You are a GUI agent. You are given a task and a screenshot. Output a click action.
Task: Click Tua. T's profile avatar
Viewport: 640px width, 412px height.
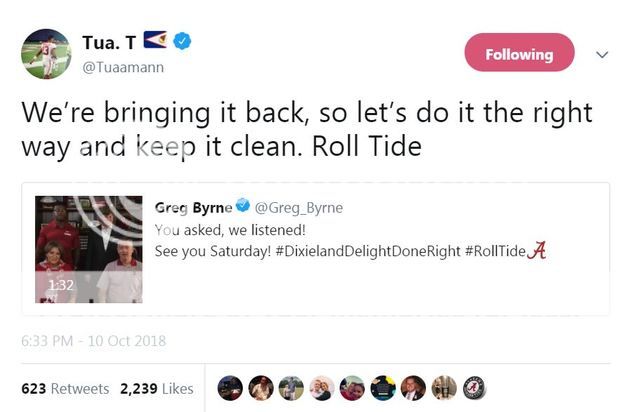(46, 54)
